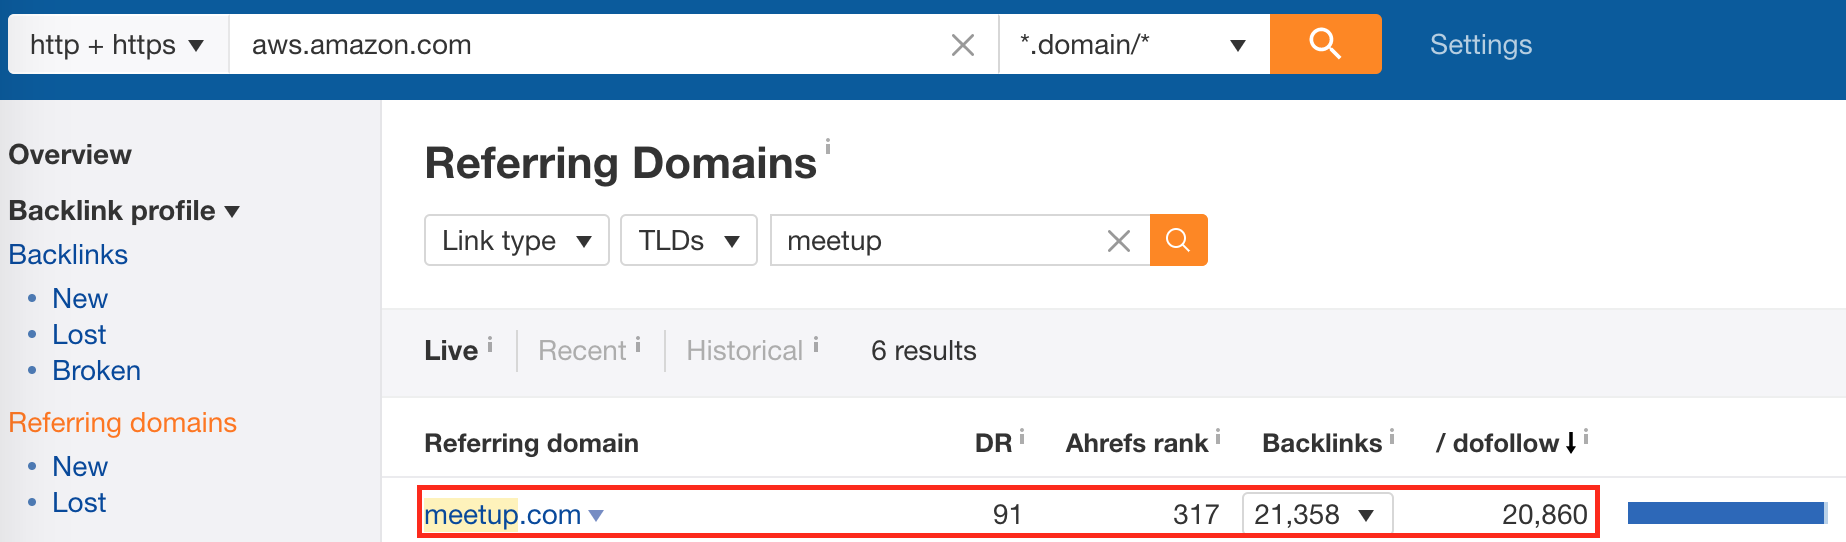The image size is (1846, 542).
Task: Open the Backlinks report link
Action: tap(68, 255)
